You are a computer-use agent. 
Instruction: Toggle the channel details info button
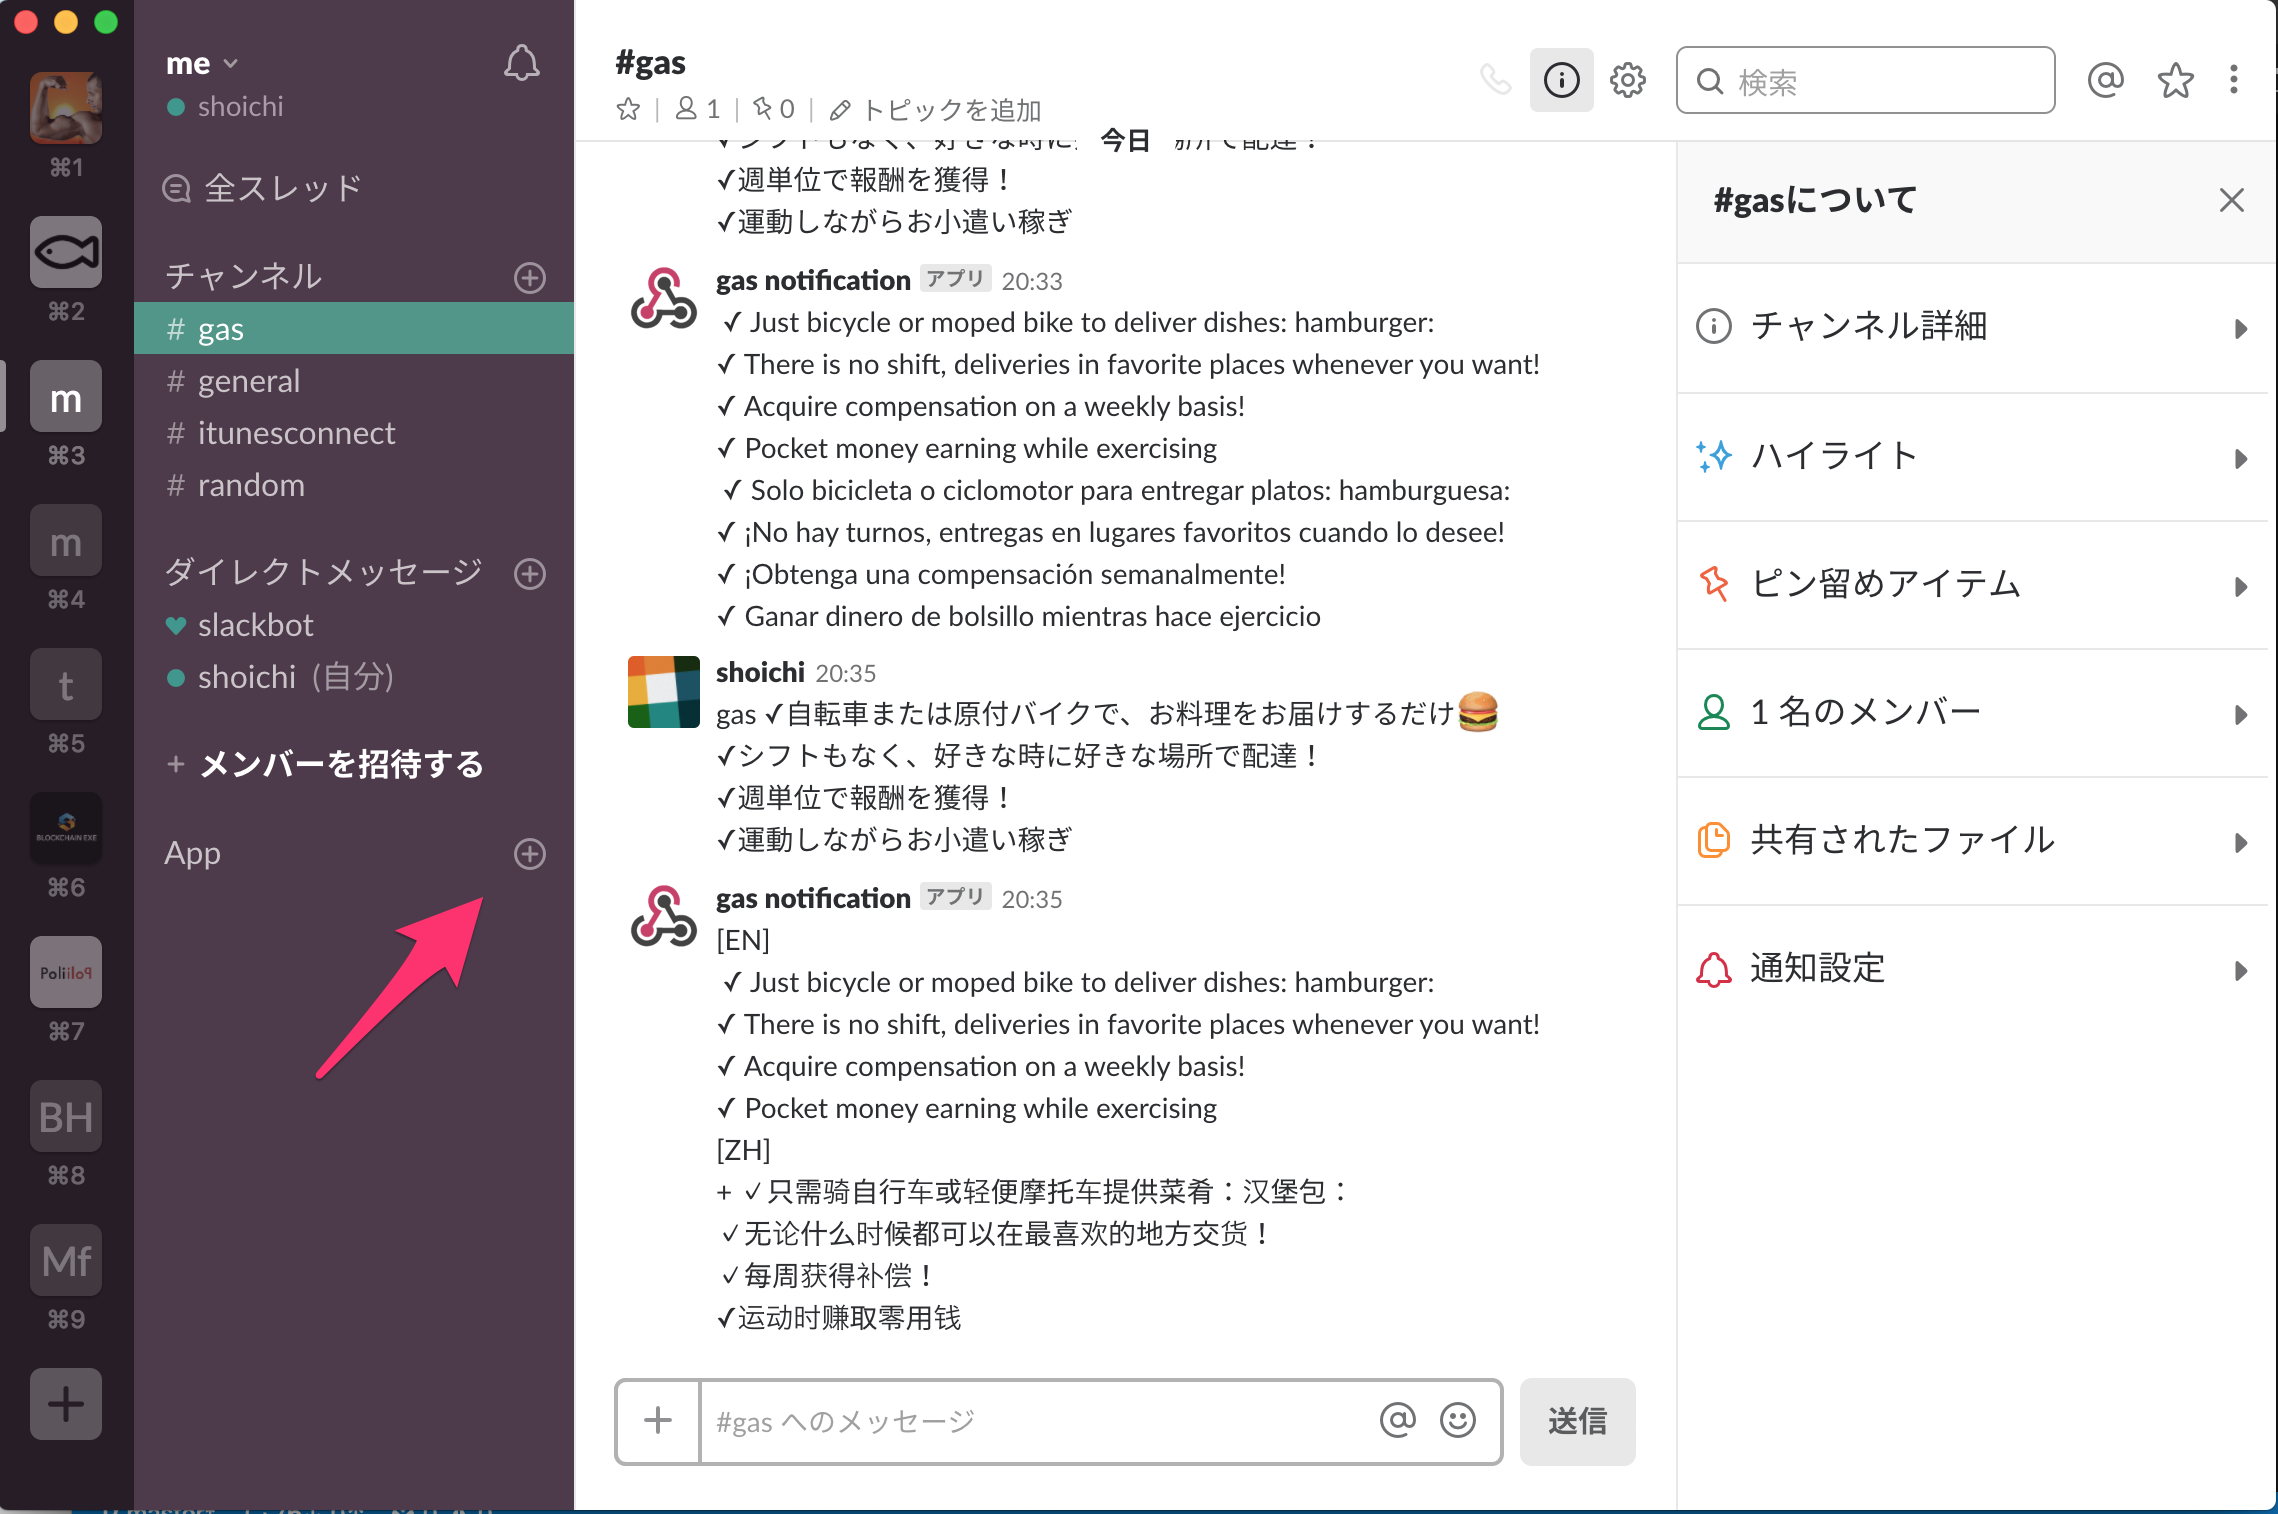[x=1561, y=80]
